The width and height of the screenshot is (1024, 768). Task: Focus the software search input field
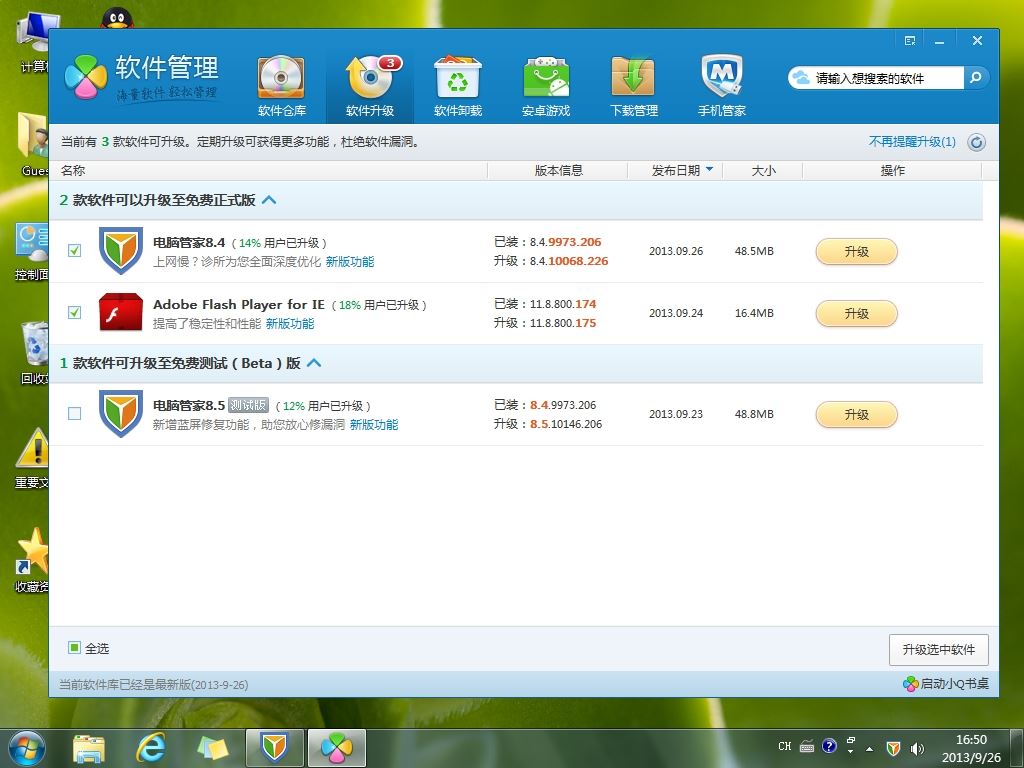(x=875, y=78)
